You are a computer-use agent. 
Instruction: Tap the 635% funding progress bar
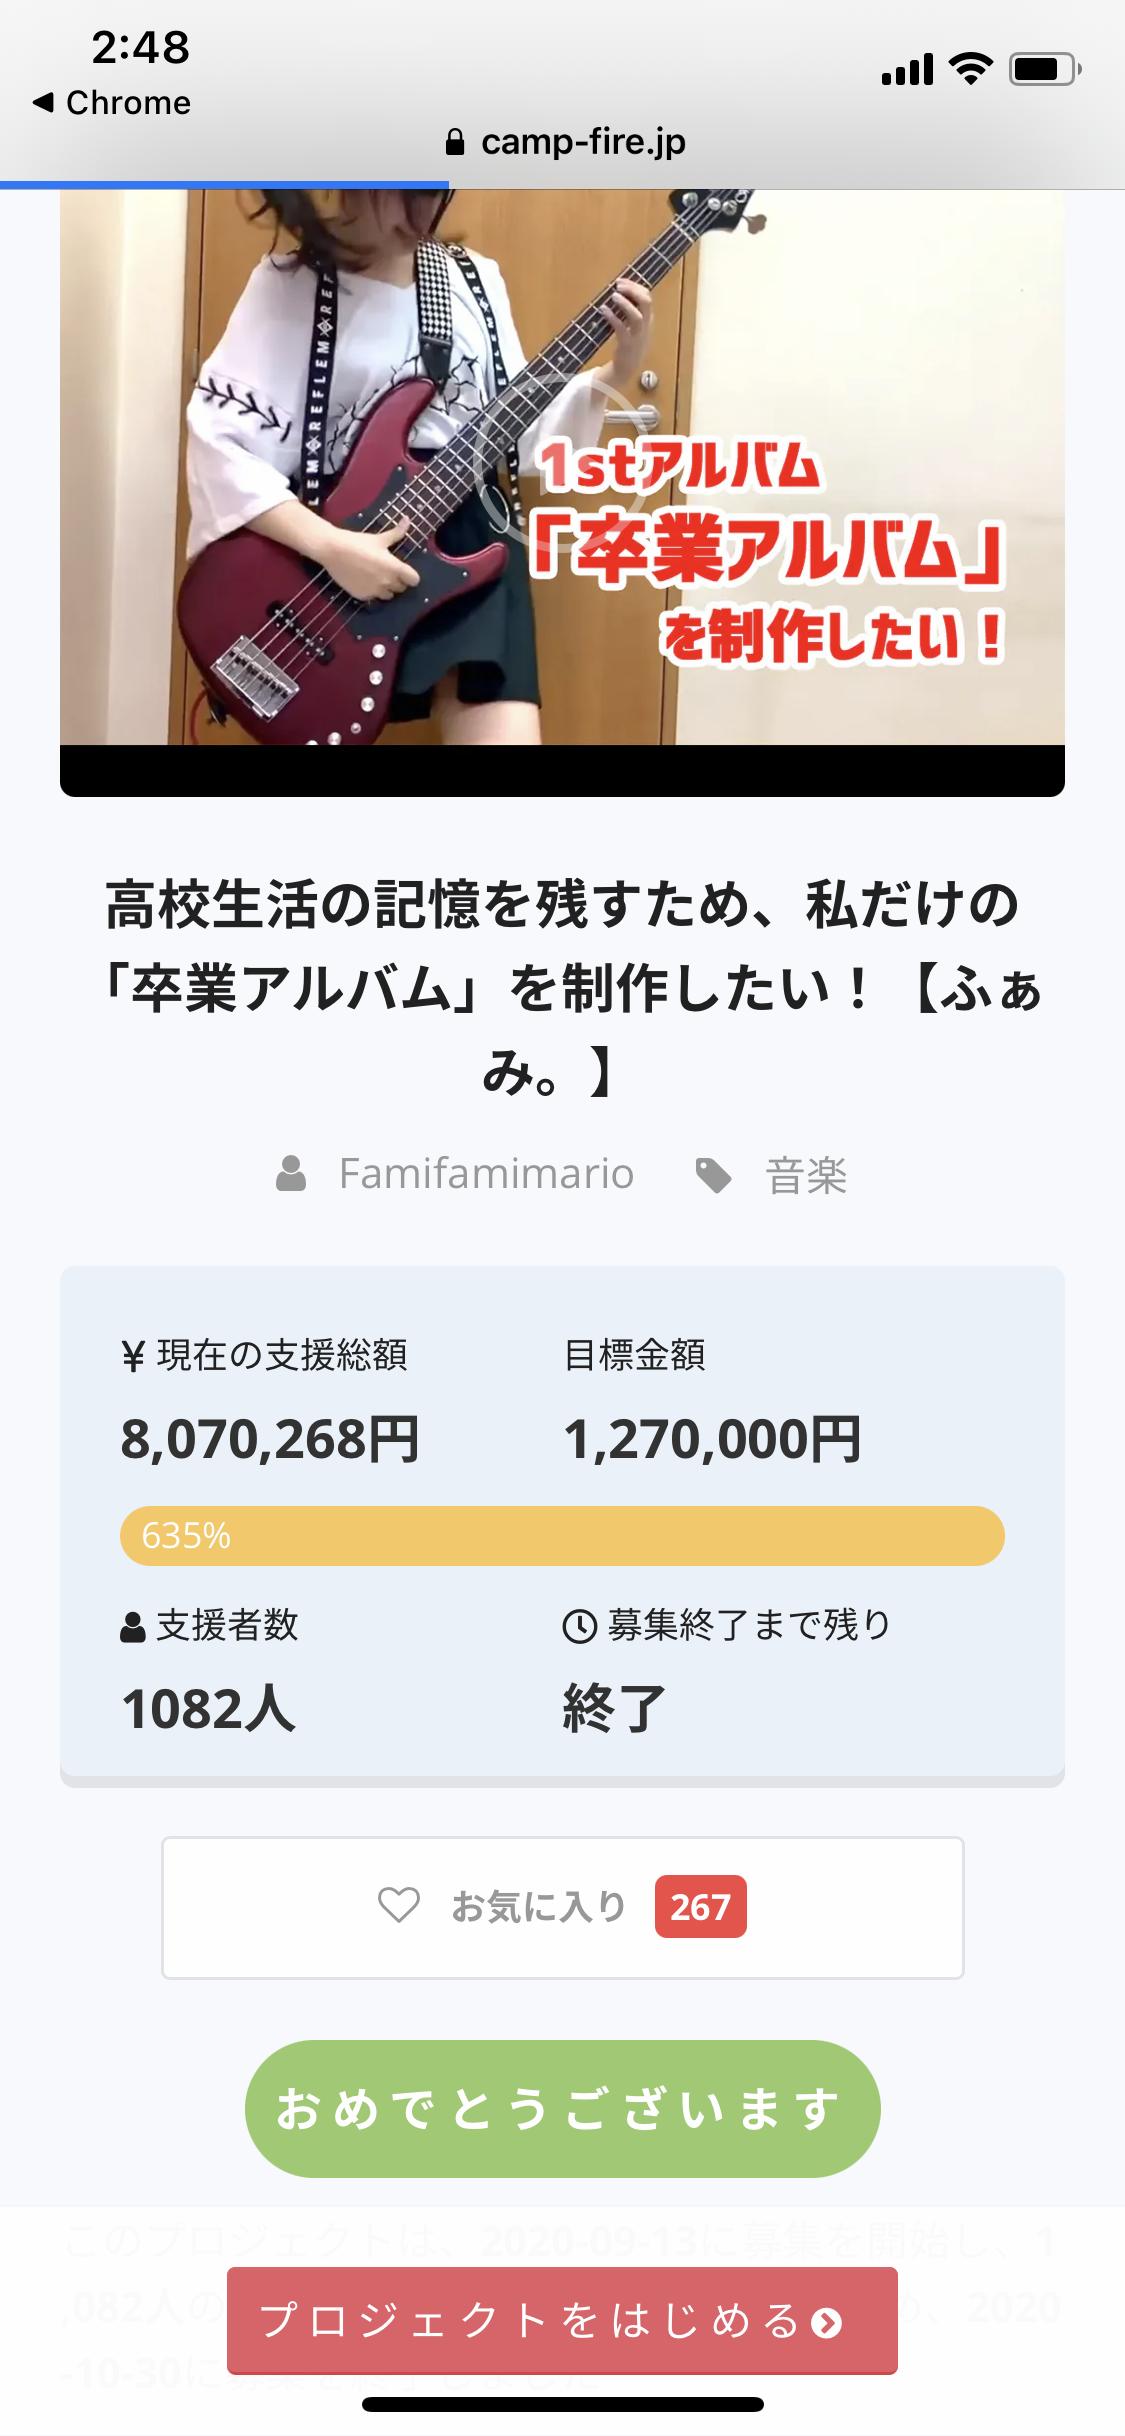click(562, 1535)
